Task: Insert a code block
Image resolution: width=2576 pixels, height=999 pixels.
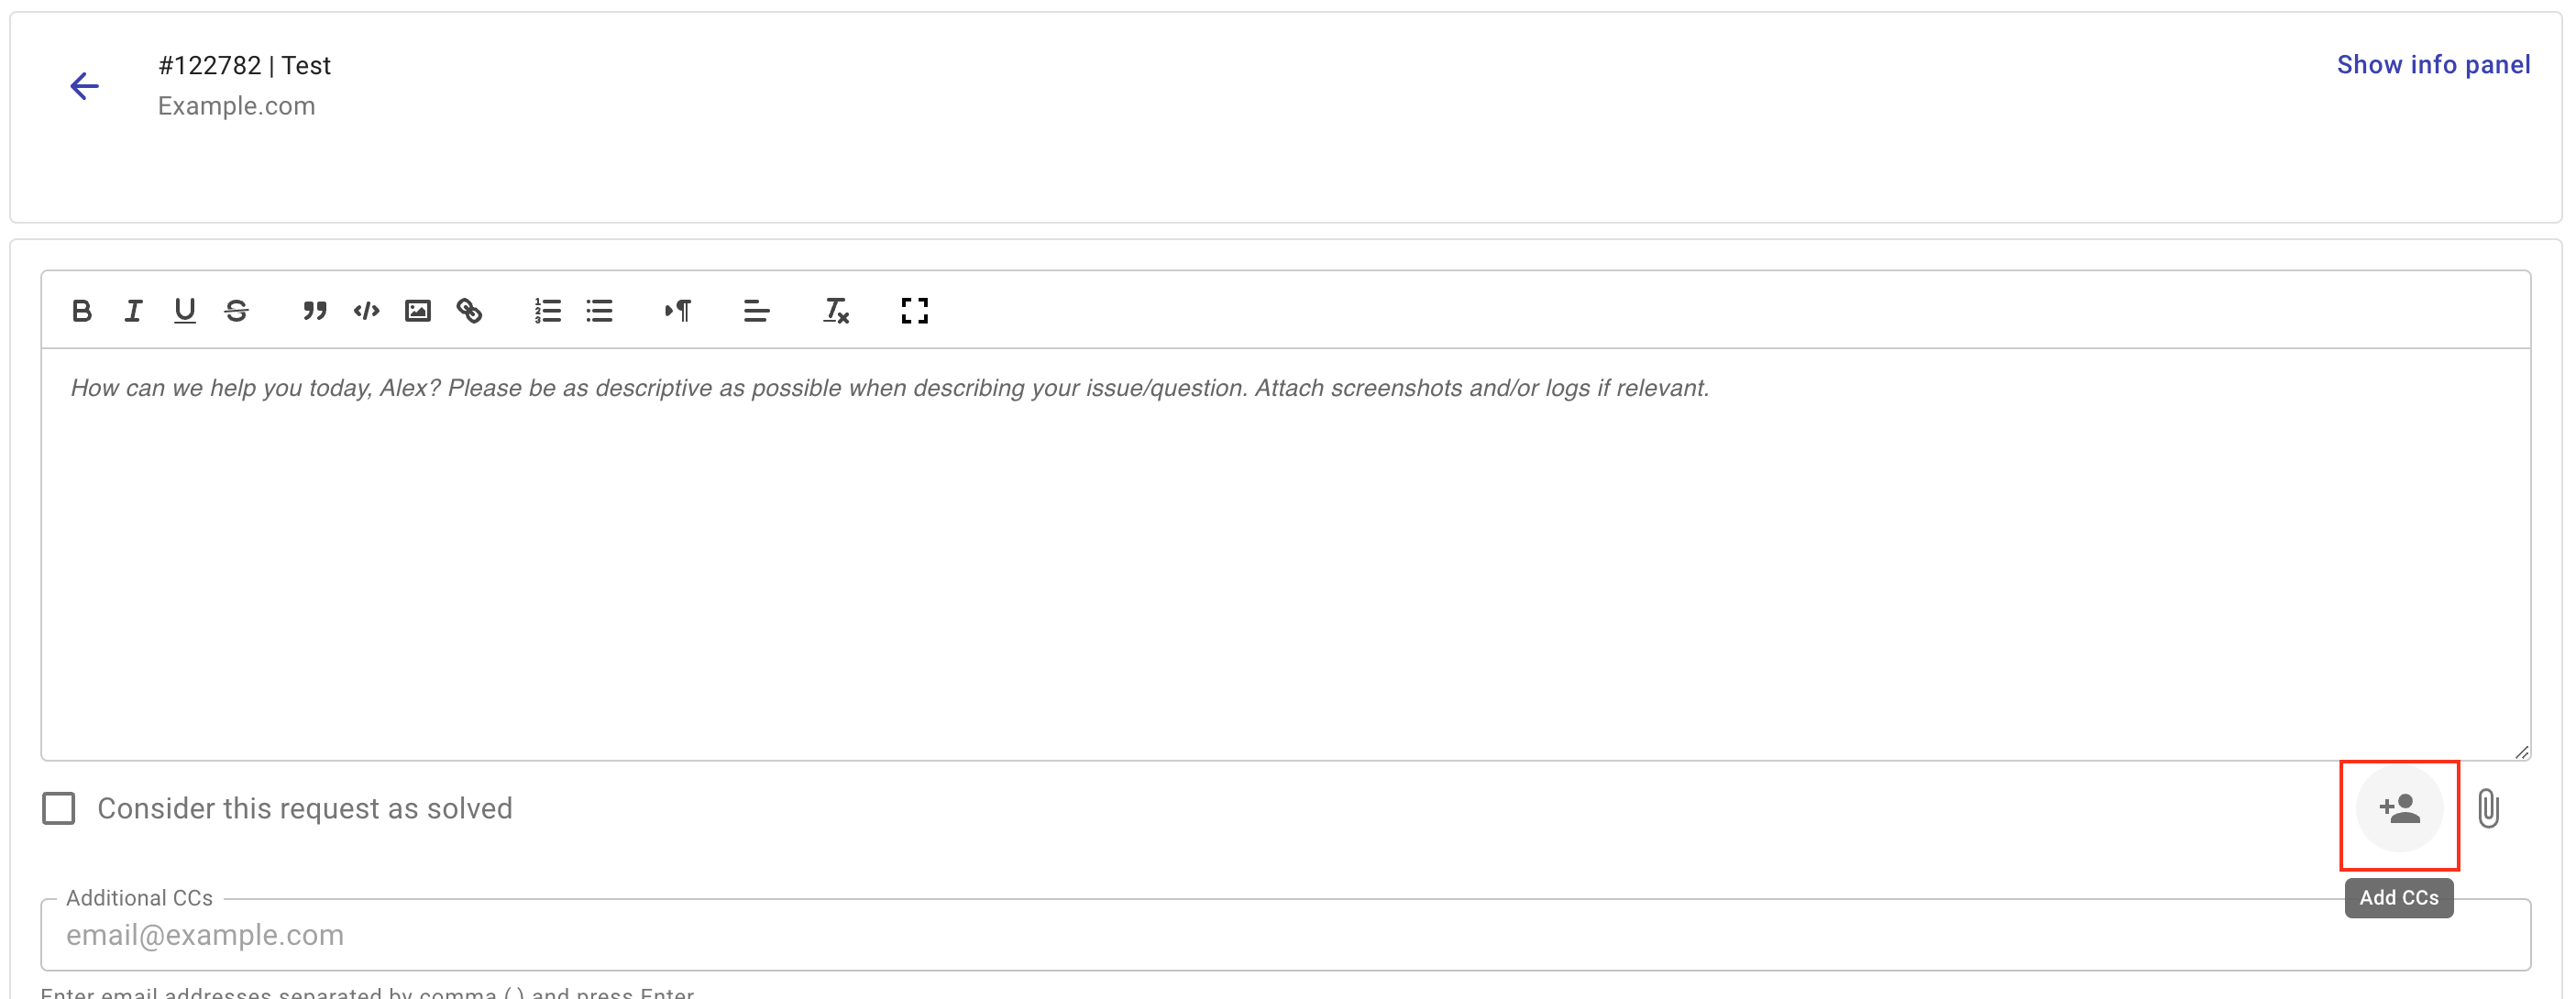Action: pos(367,311)
